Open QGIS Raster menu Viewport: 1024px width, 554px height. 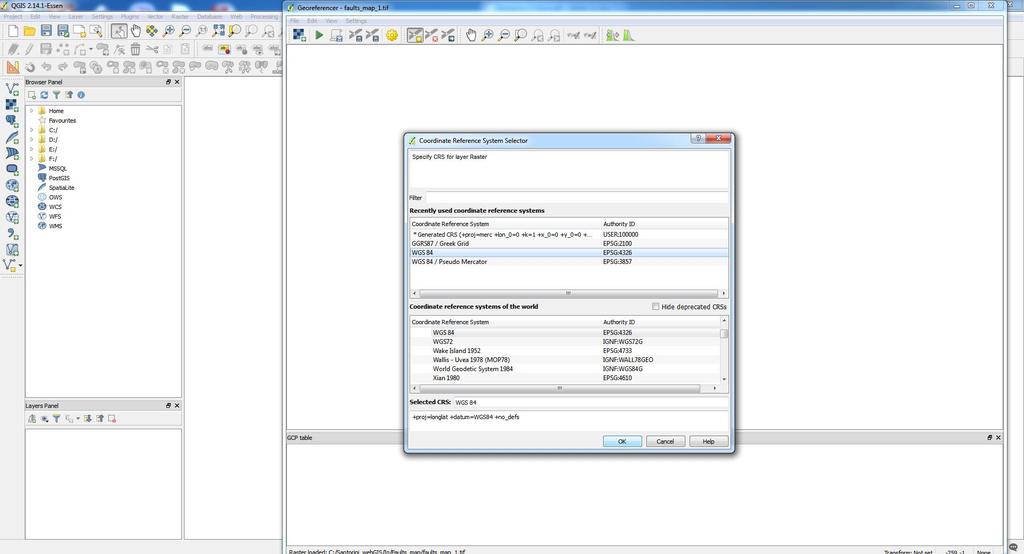pyautogui.click(x=180, y=16)
